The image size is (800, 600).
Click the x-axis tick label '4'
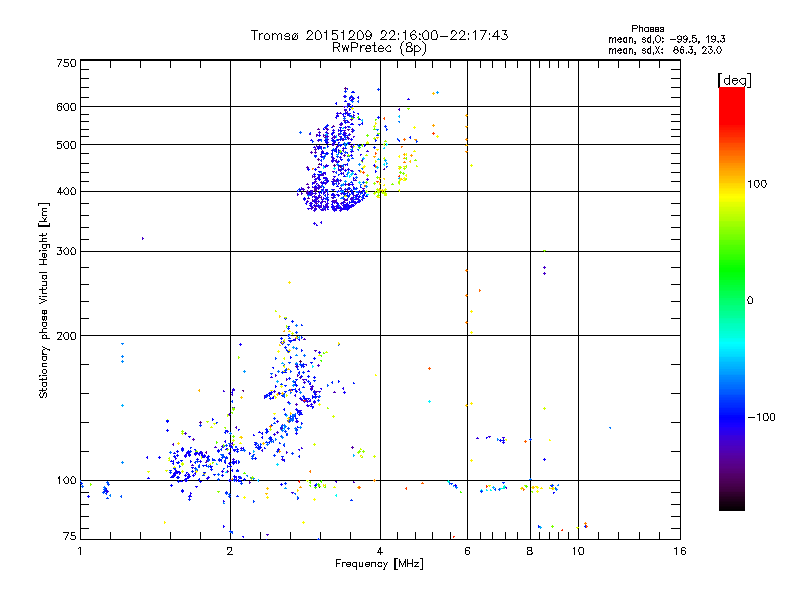click(380, 551)
